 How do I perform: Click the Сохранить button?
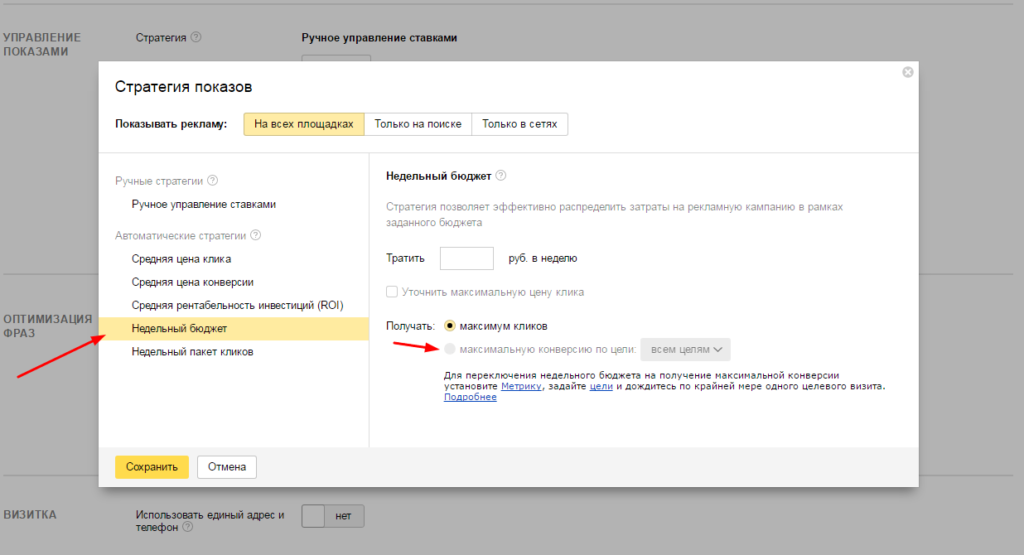[152, 467]
